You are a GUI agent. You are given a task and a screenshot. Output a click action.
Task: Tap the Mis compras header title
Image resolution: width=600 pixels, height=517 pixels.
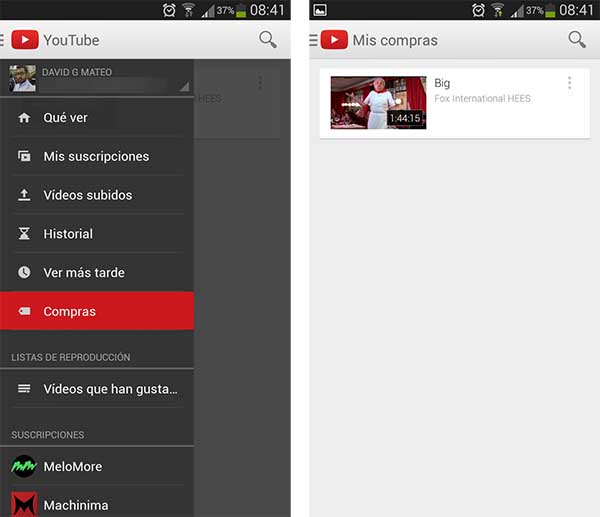point(395,40)
